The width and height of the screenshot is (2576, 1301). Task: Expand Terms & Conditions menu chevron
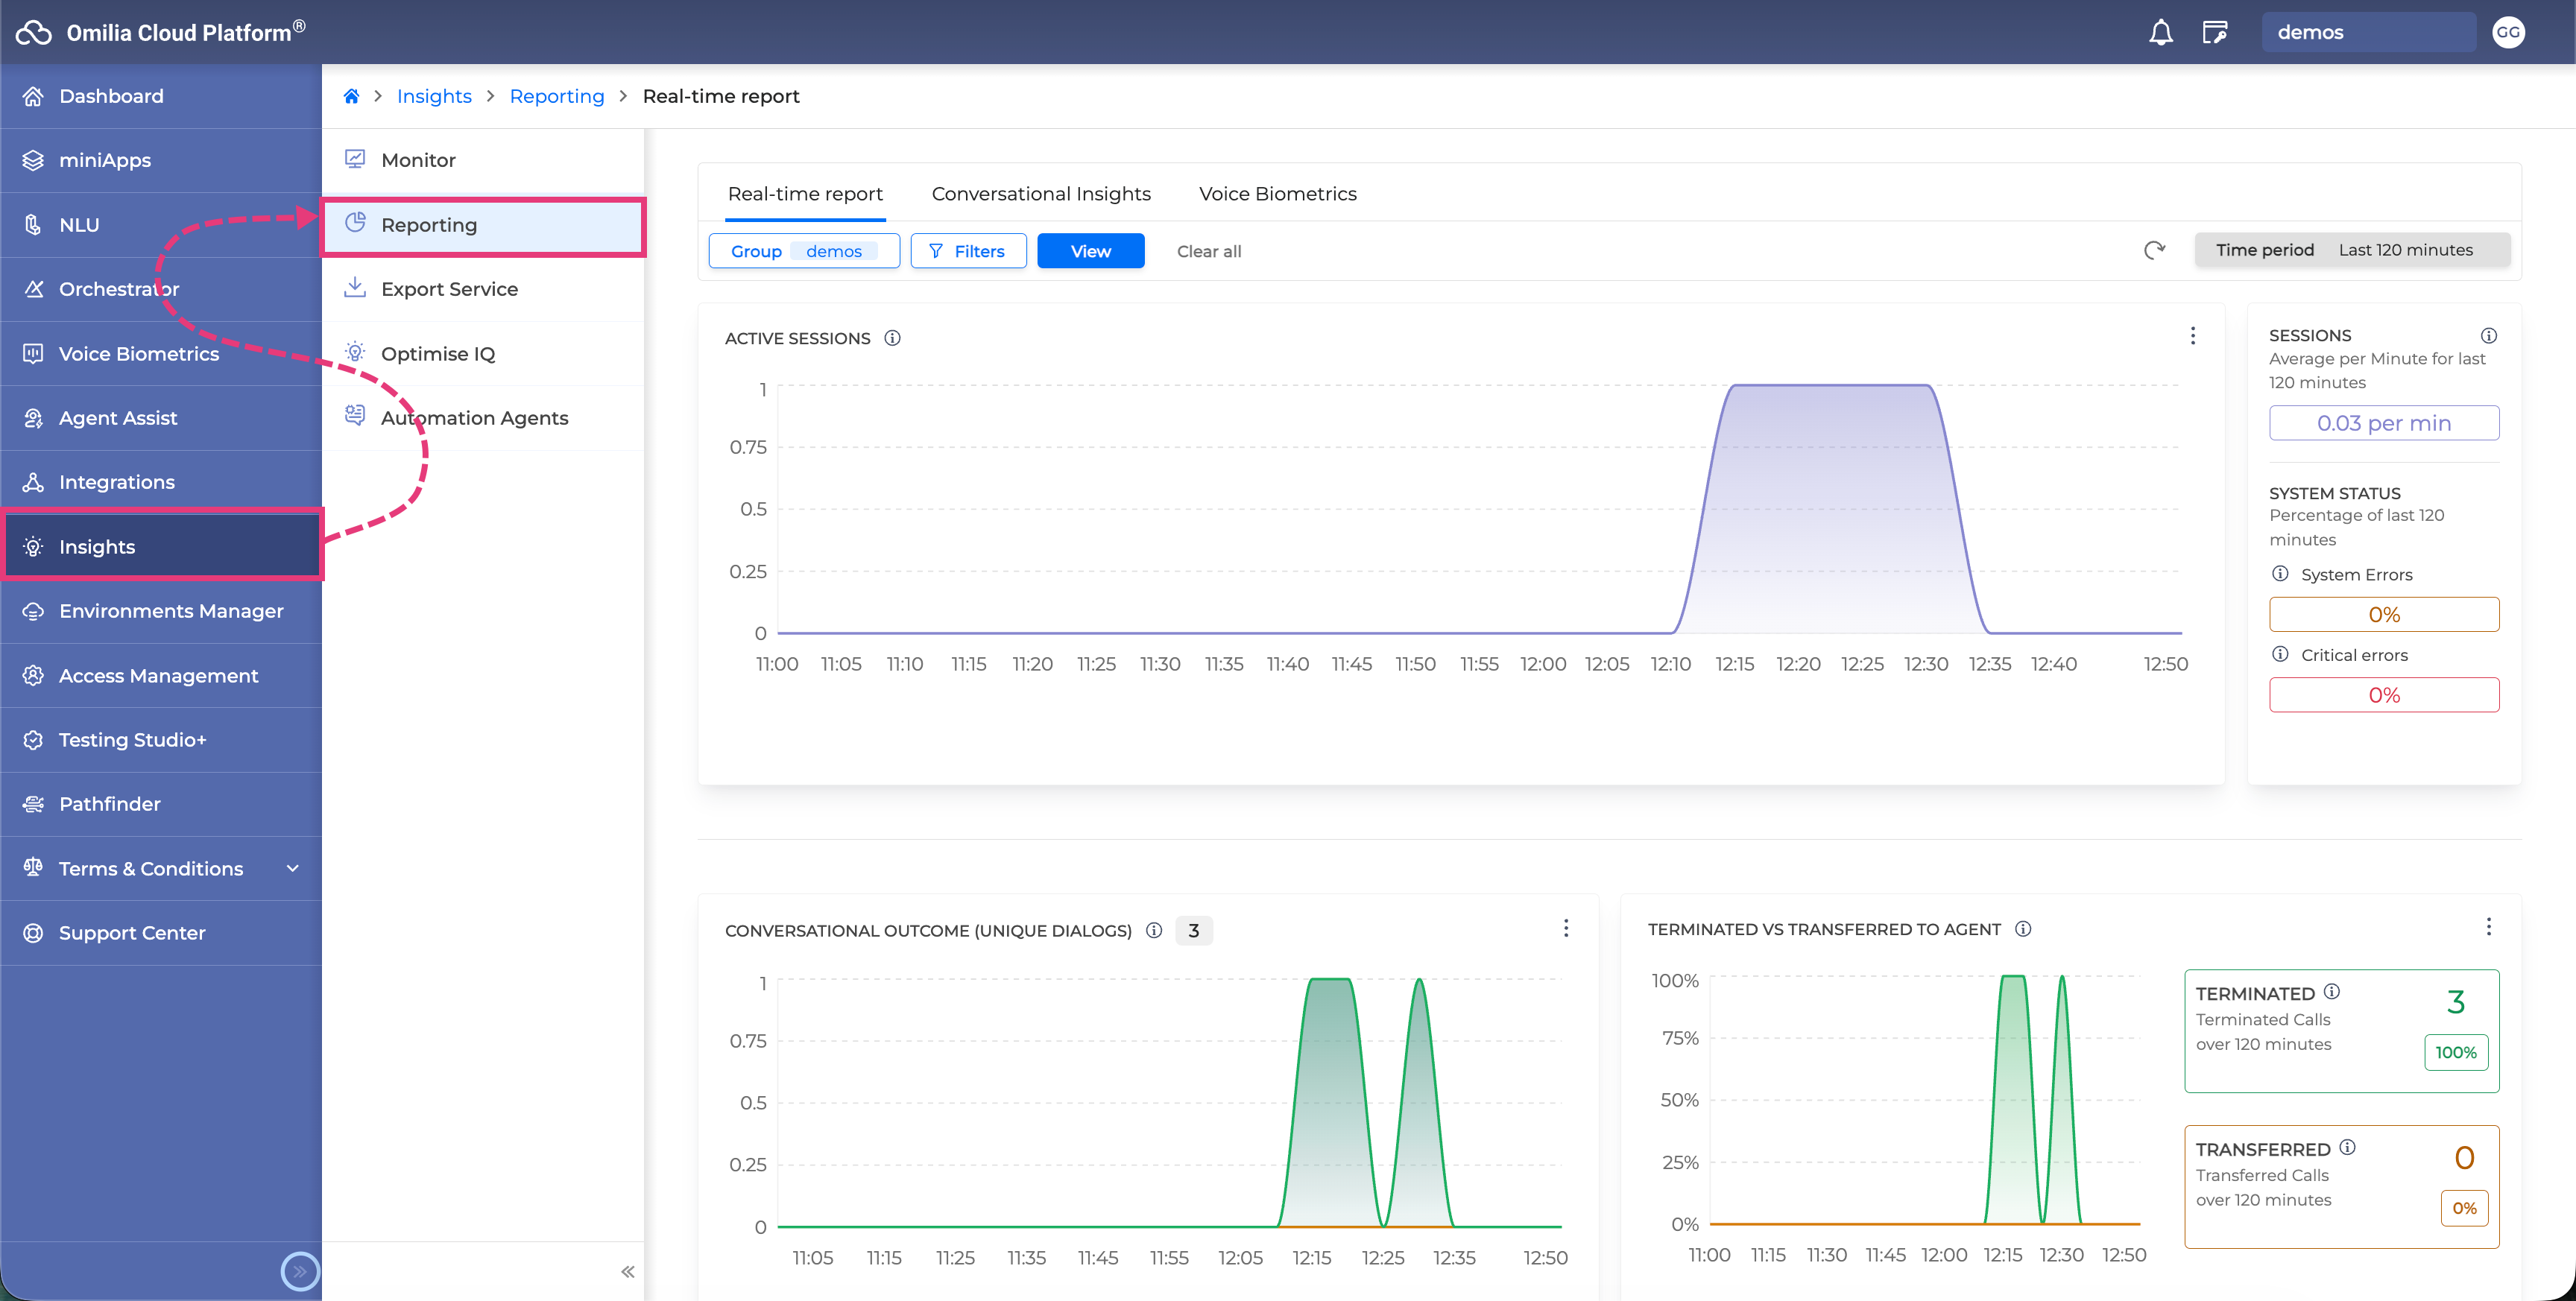[292, 868]
